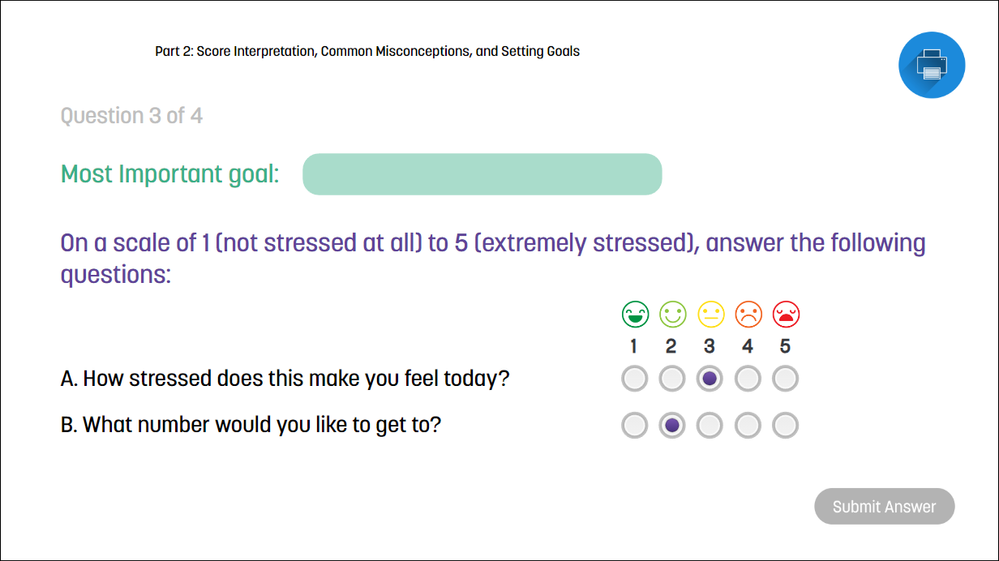Select rating 4 for question A
The width and height of the screenshot is (999, 561).
tap(748, 379)
